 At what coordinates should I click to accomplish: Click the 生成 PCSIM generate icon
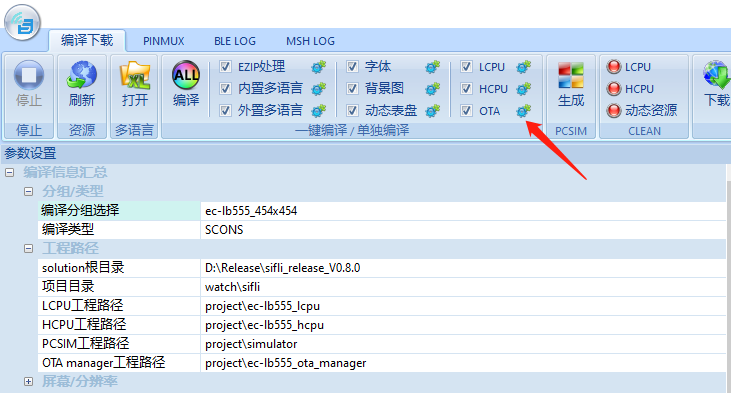click(x=571, y=75)
